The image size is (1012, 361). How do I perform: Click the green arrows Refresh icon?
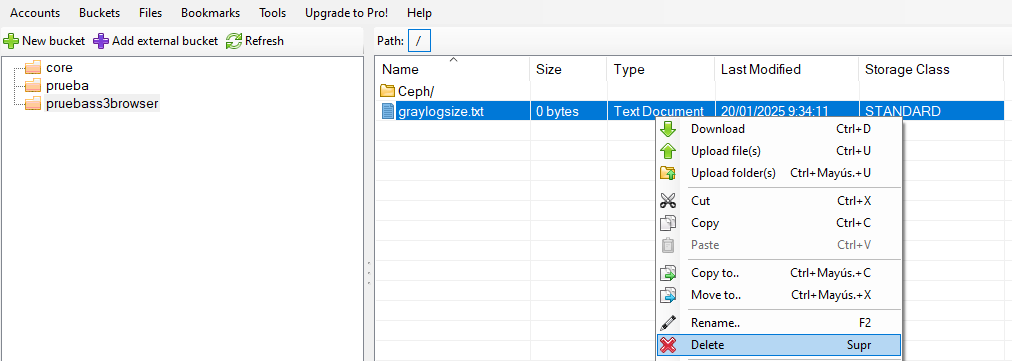[x=234, y=41]
